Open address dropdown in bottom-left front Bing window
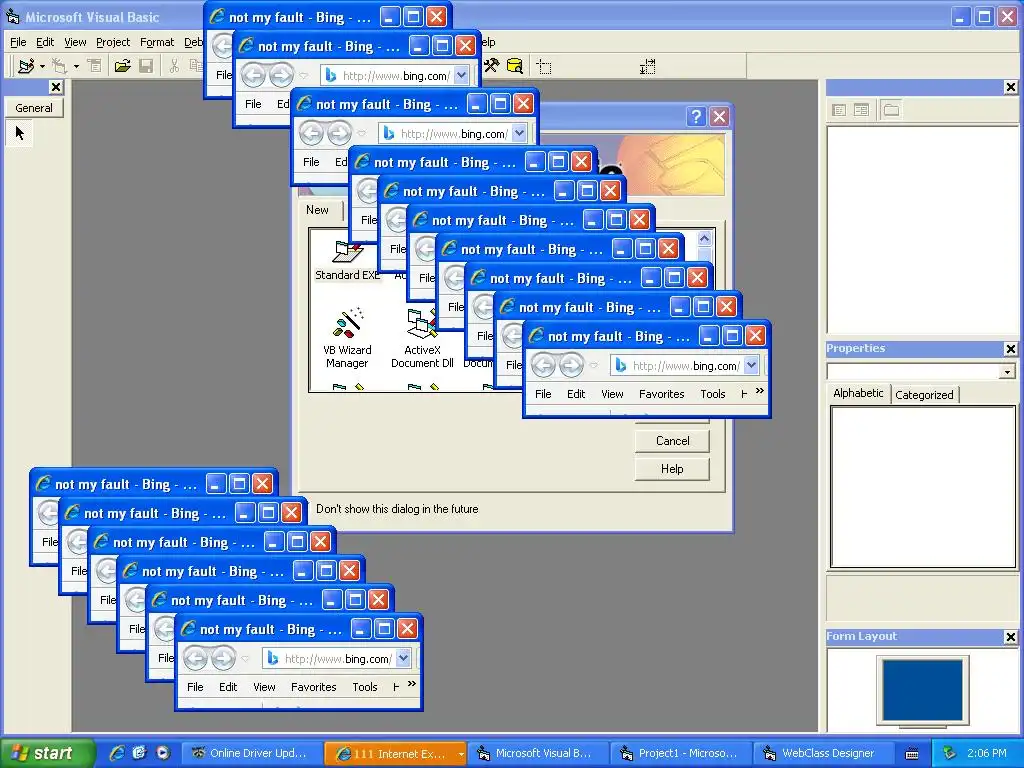Screen dimensions: 1024x768 pos(404,659)
